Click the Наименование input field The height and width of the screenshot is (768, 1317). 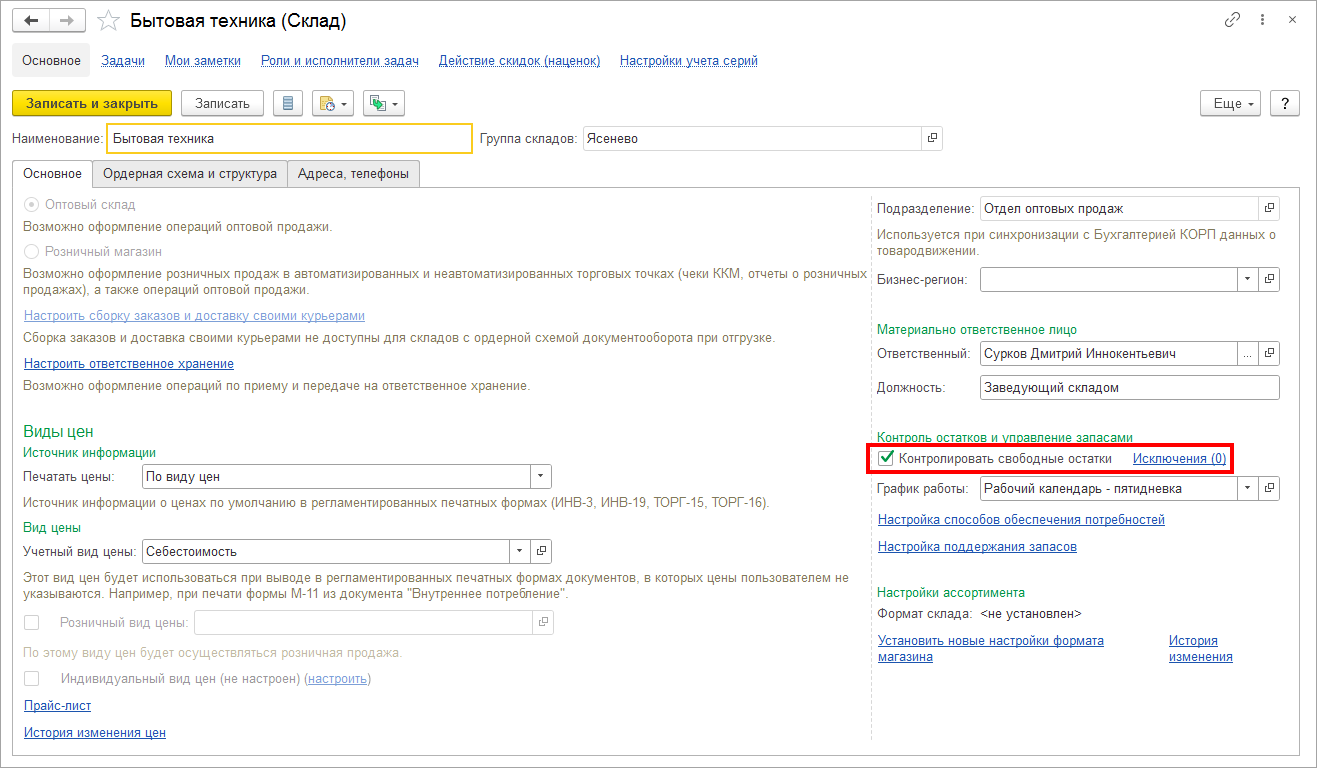[x=289, y=139]
